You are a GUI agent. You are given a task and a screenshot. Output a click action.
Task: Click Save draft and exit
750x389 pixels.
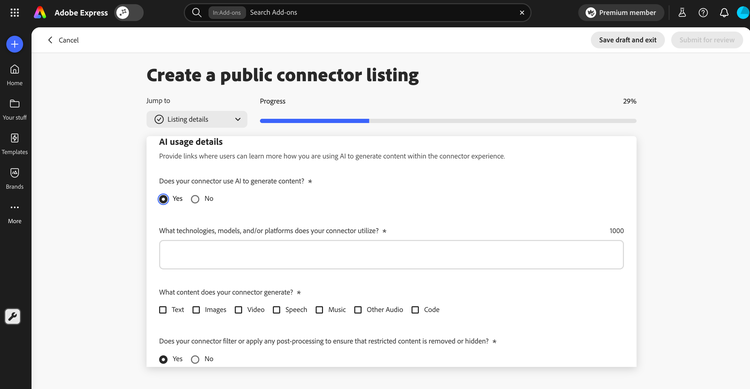pyautogui.click(x=628, y=40)
